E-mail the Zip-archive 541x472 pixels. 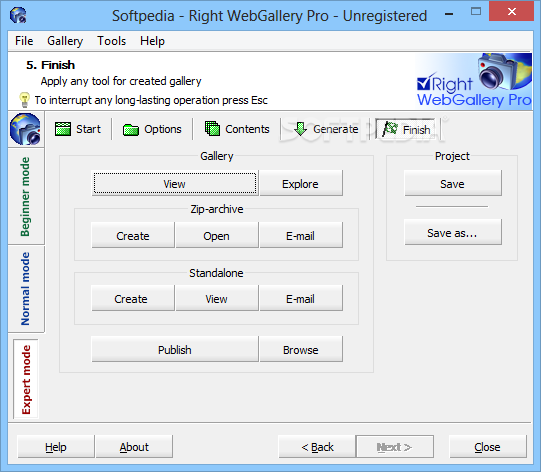tap(301, 235)
